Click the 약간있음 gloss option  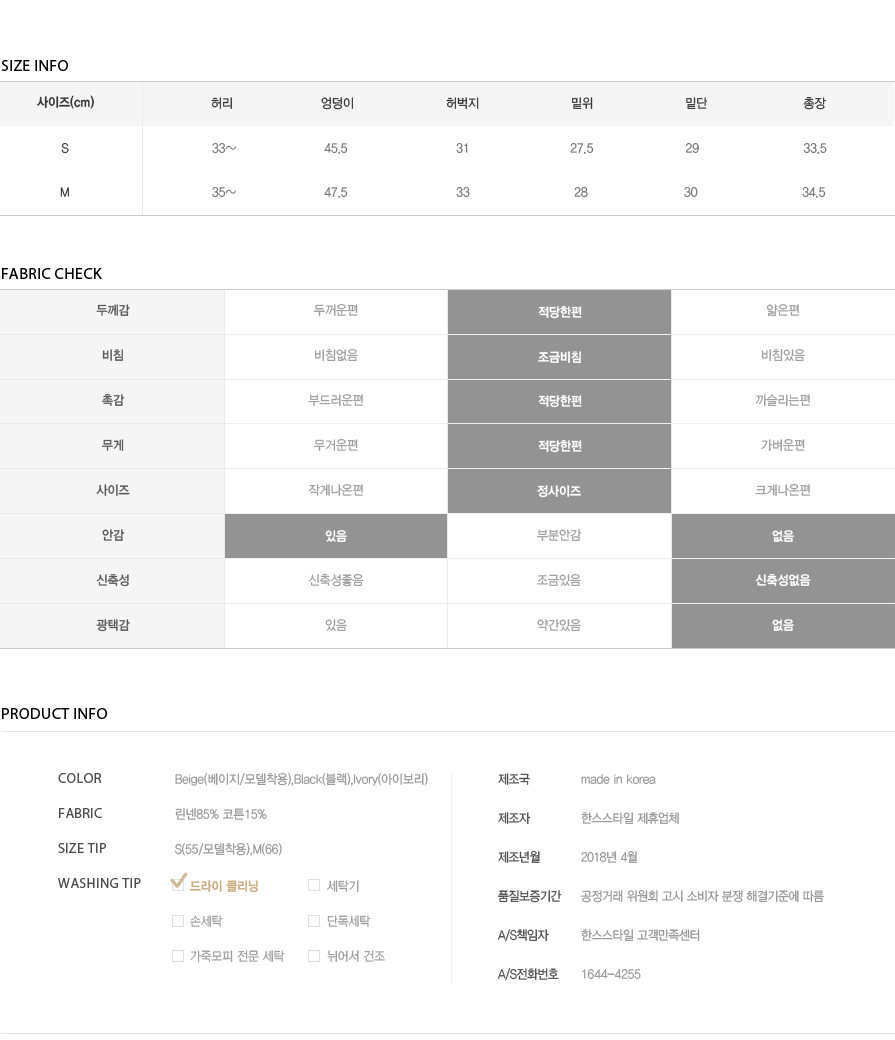click(559, 625)
